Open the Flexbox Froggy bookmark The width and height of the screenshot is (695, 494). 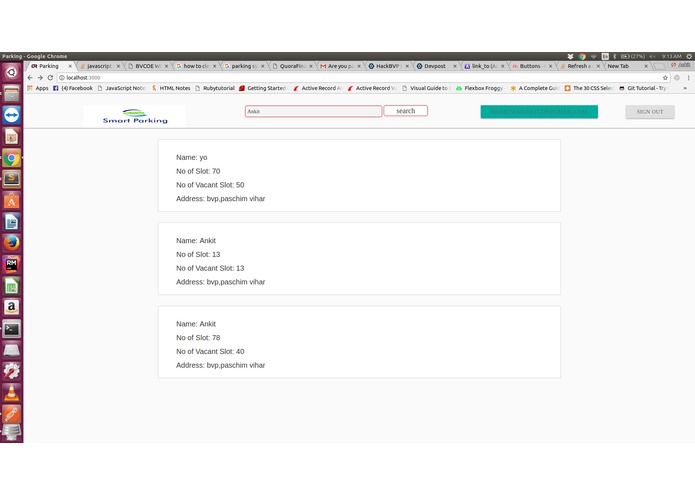(x=480, y=88)
